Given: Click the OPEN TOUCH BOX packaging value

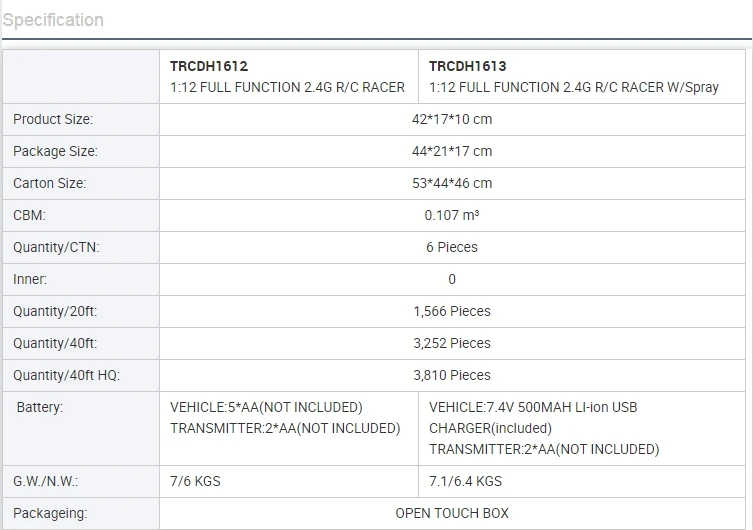Looking at the screenshot, I should pos(452,513).
